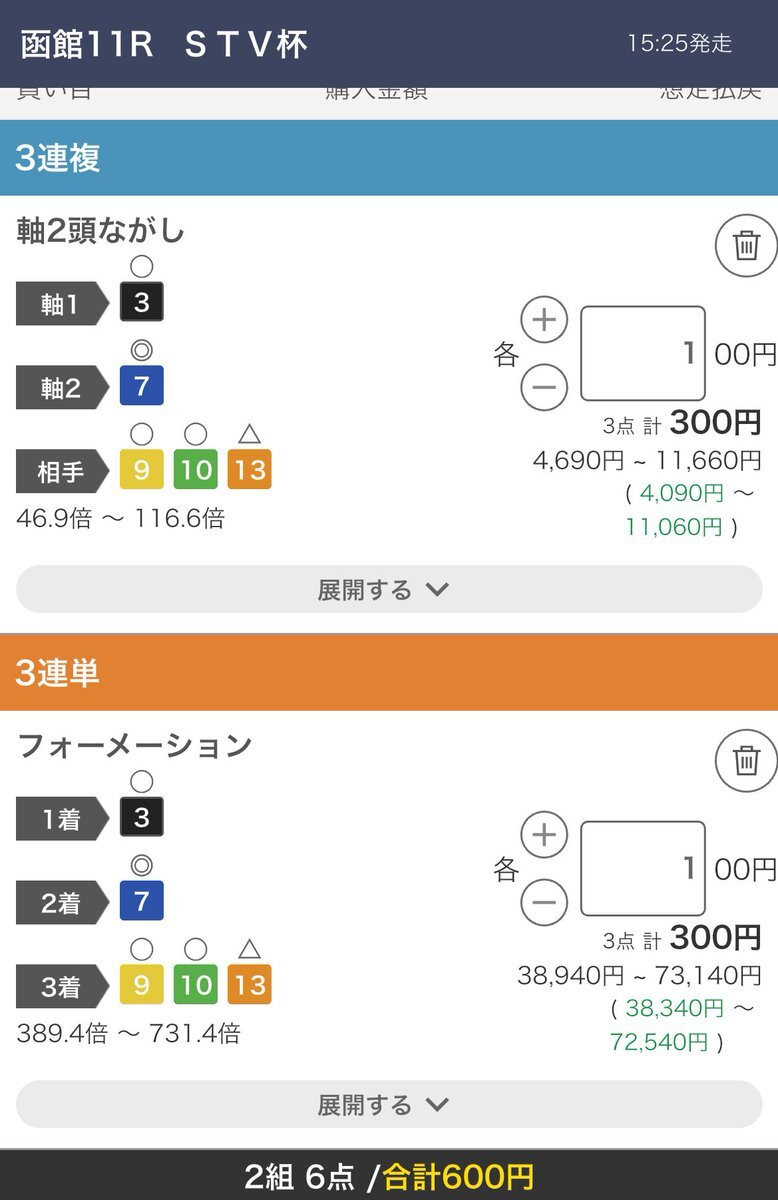Decrease 3連複 bet amount with minus button
This screenshot has height=1200, width=778.
(x=544, y=386)
